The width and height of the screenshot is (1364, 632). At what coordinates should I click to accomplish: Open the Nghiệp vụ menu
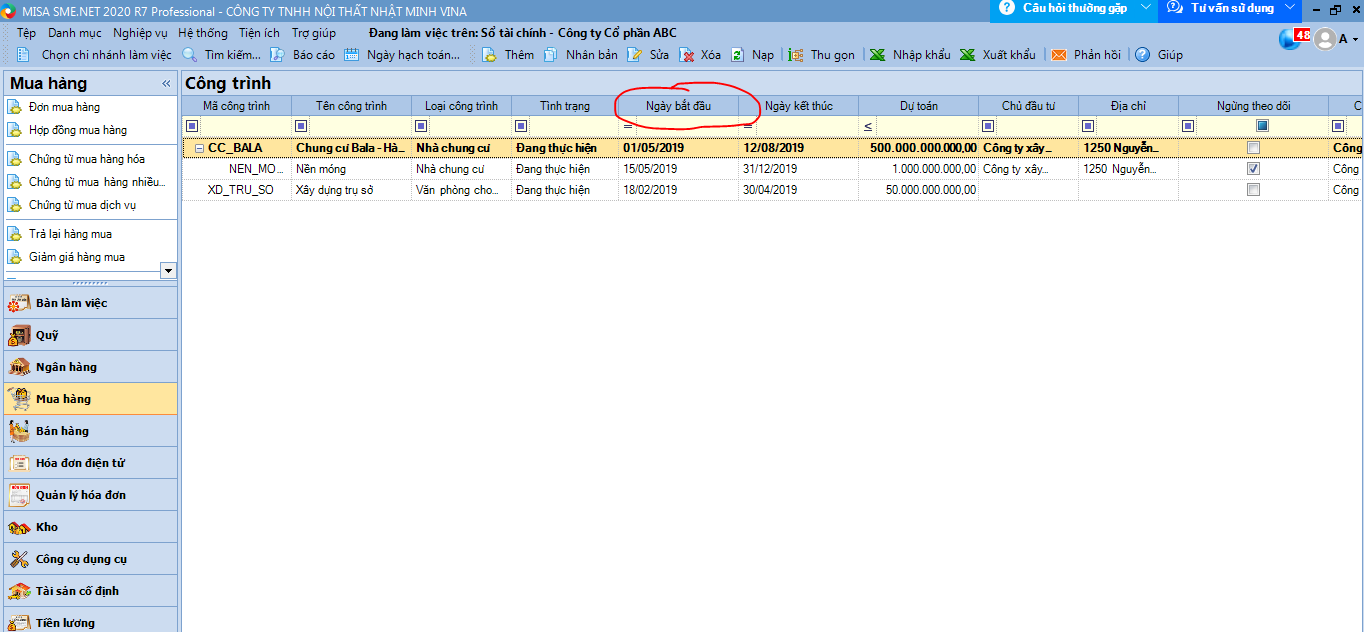(140, 33)
